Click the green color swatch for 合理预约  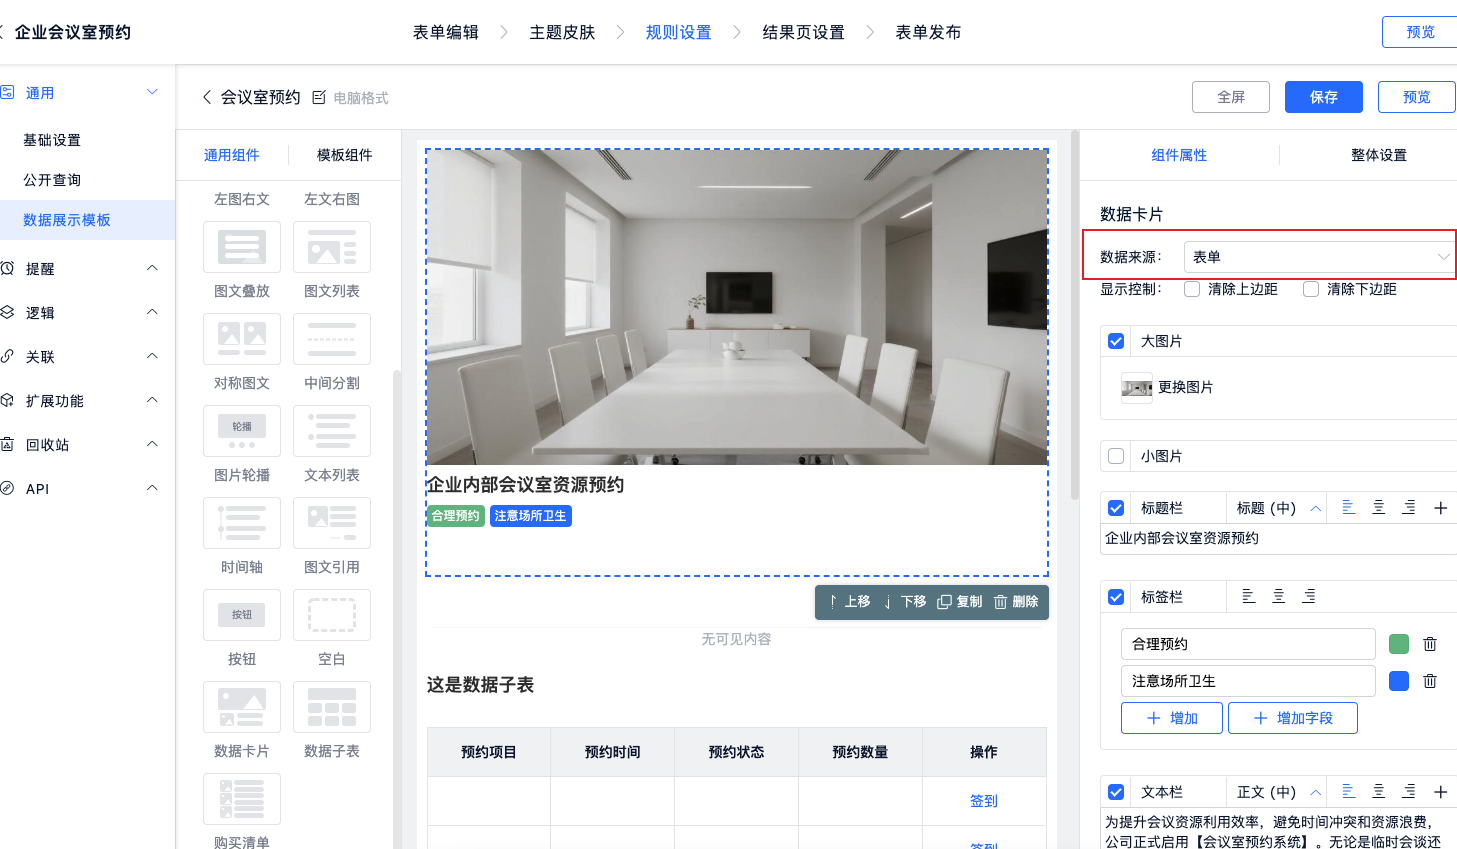1399,644
